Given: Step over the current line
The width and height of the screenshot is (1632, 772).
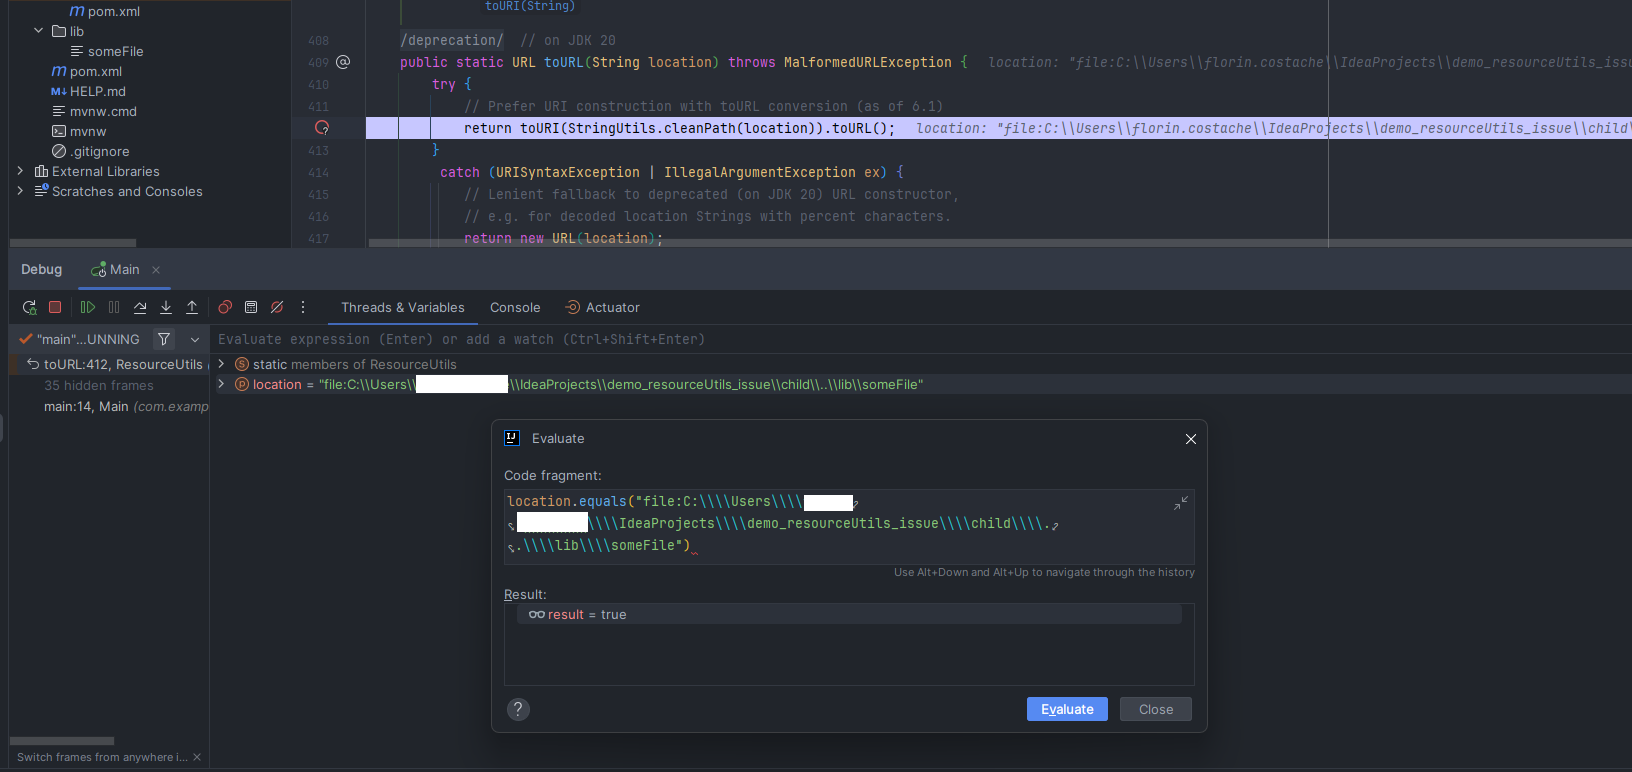Looking at the screenshot, I should (x=140, y=307).
